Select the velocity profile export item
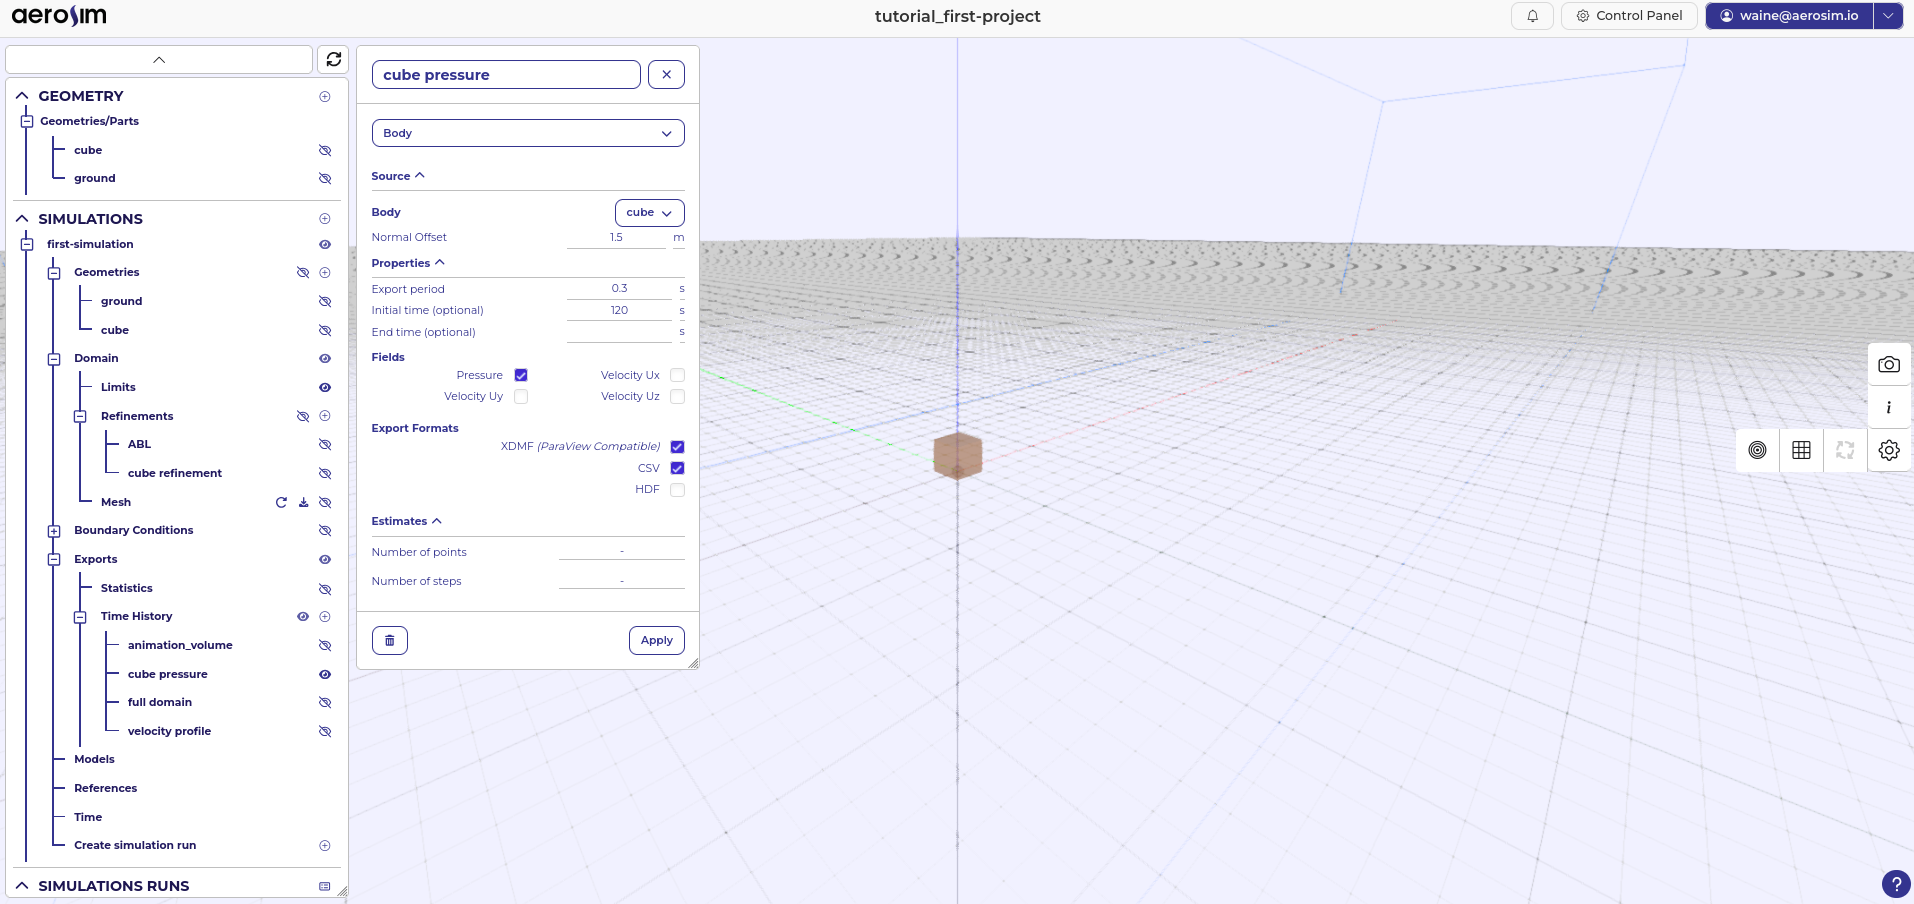This screenshot has width=1914, height=904. (x=169, y=731)
